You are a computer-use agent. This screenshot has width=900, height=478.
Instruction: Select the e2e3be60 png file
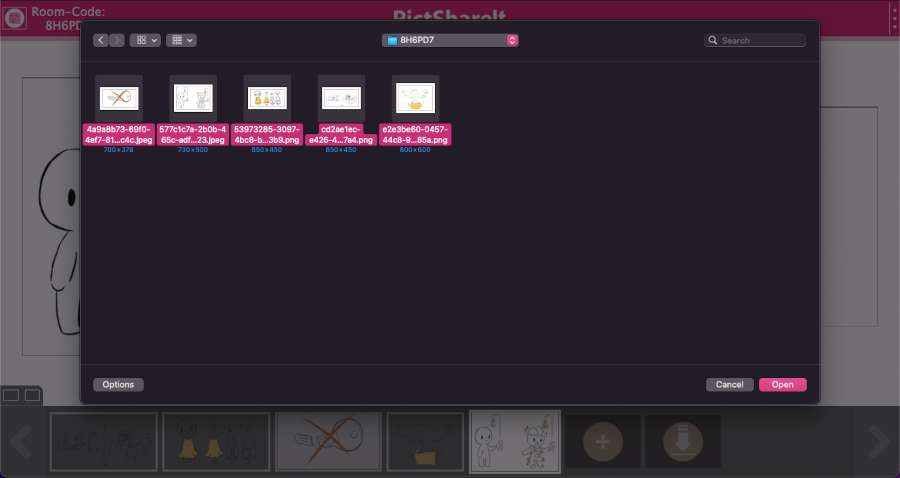point(415,98)
